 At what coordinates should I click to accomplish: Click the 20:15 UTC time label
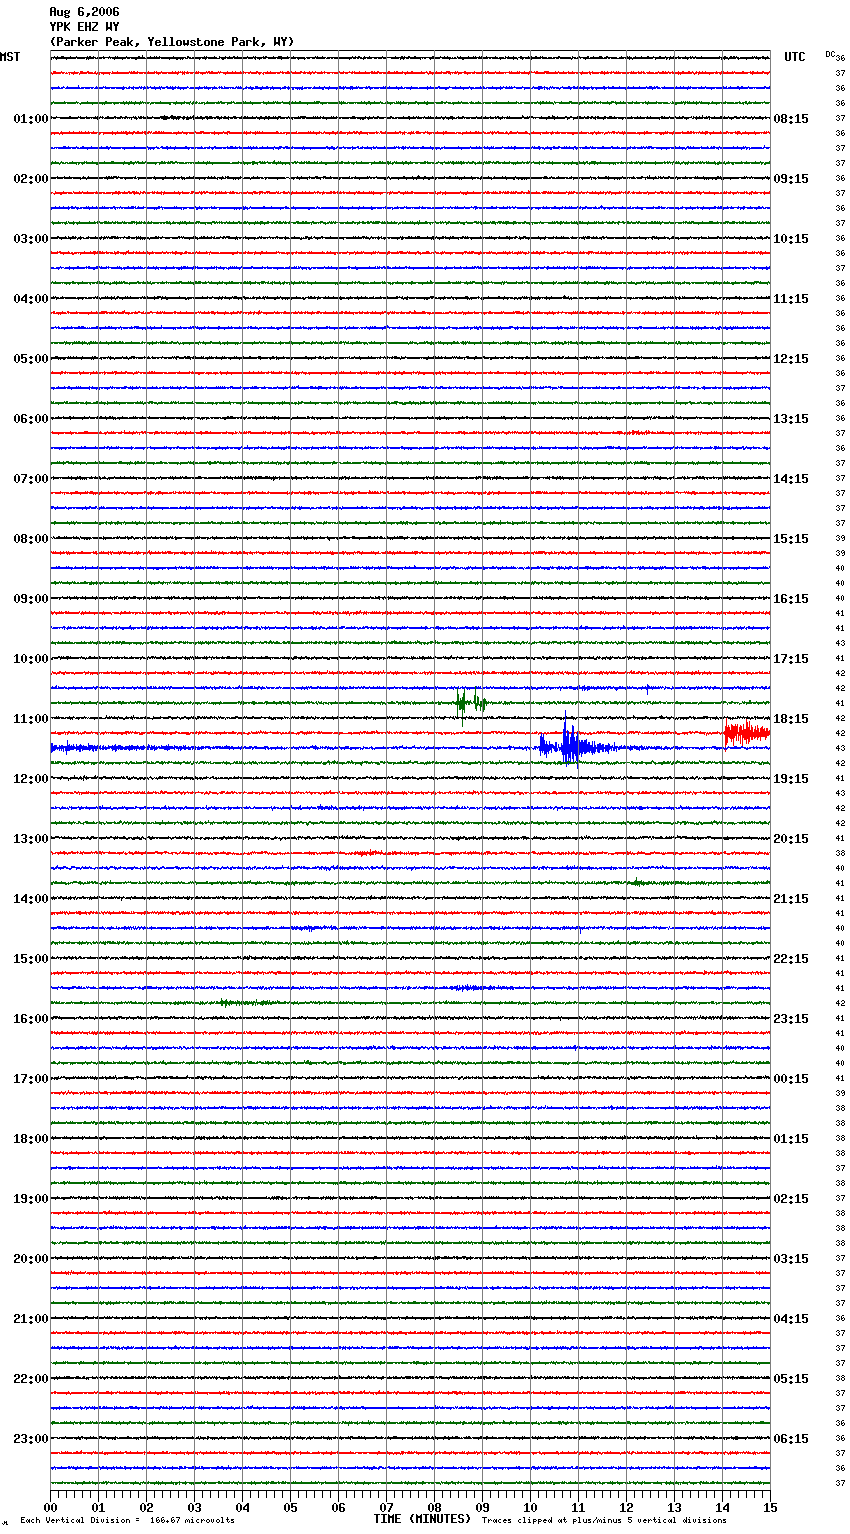(x=791, y=839)
